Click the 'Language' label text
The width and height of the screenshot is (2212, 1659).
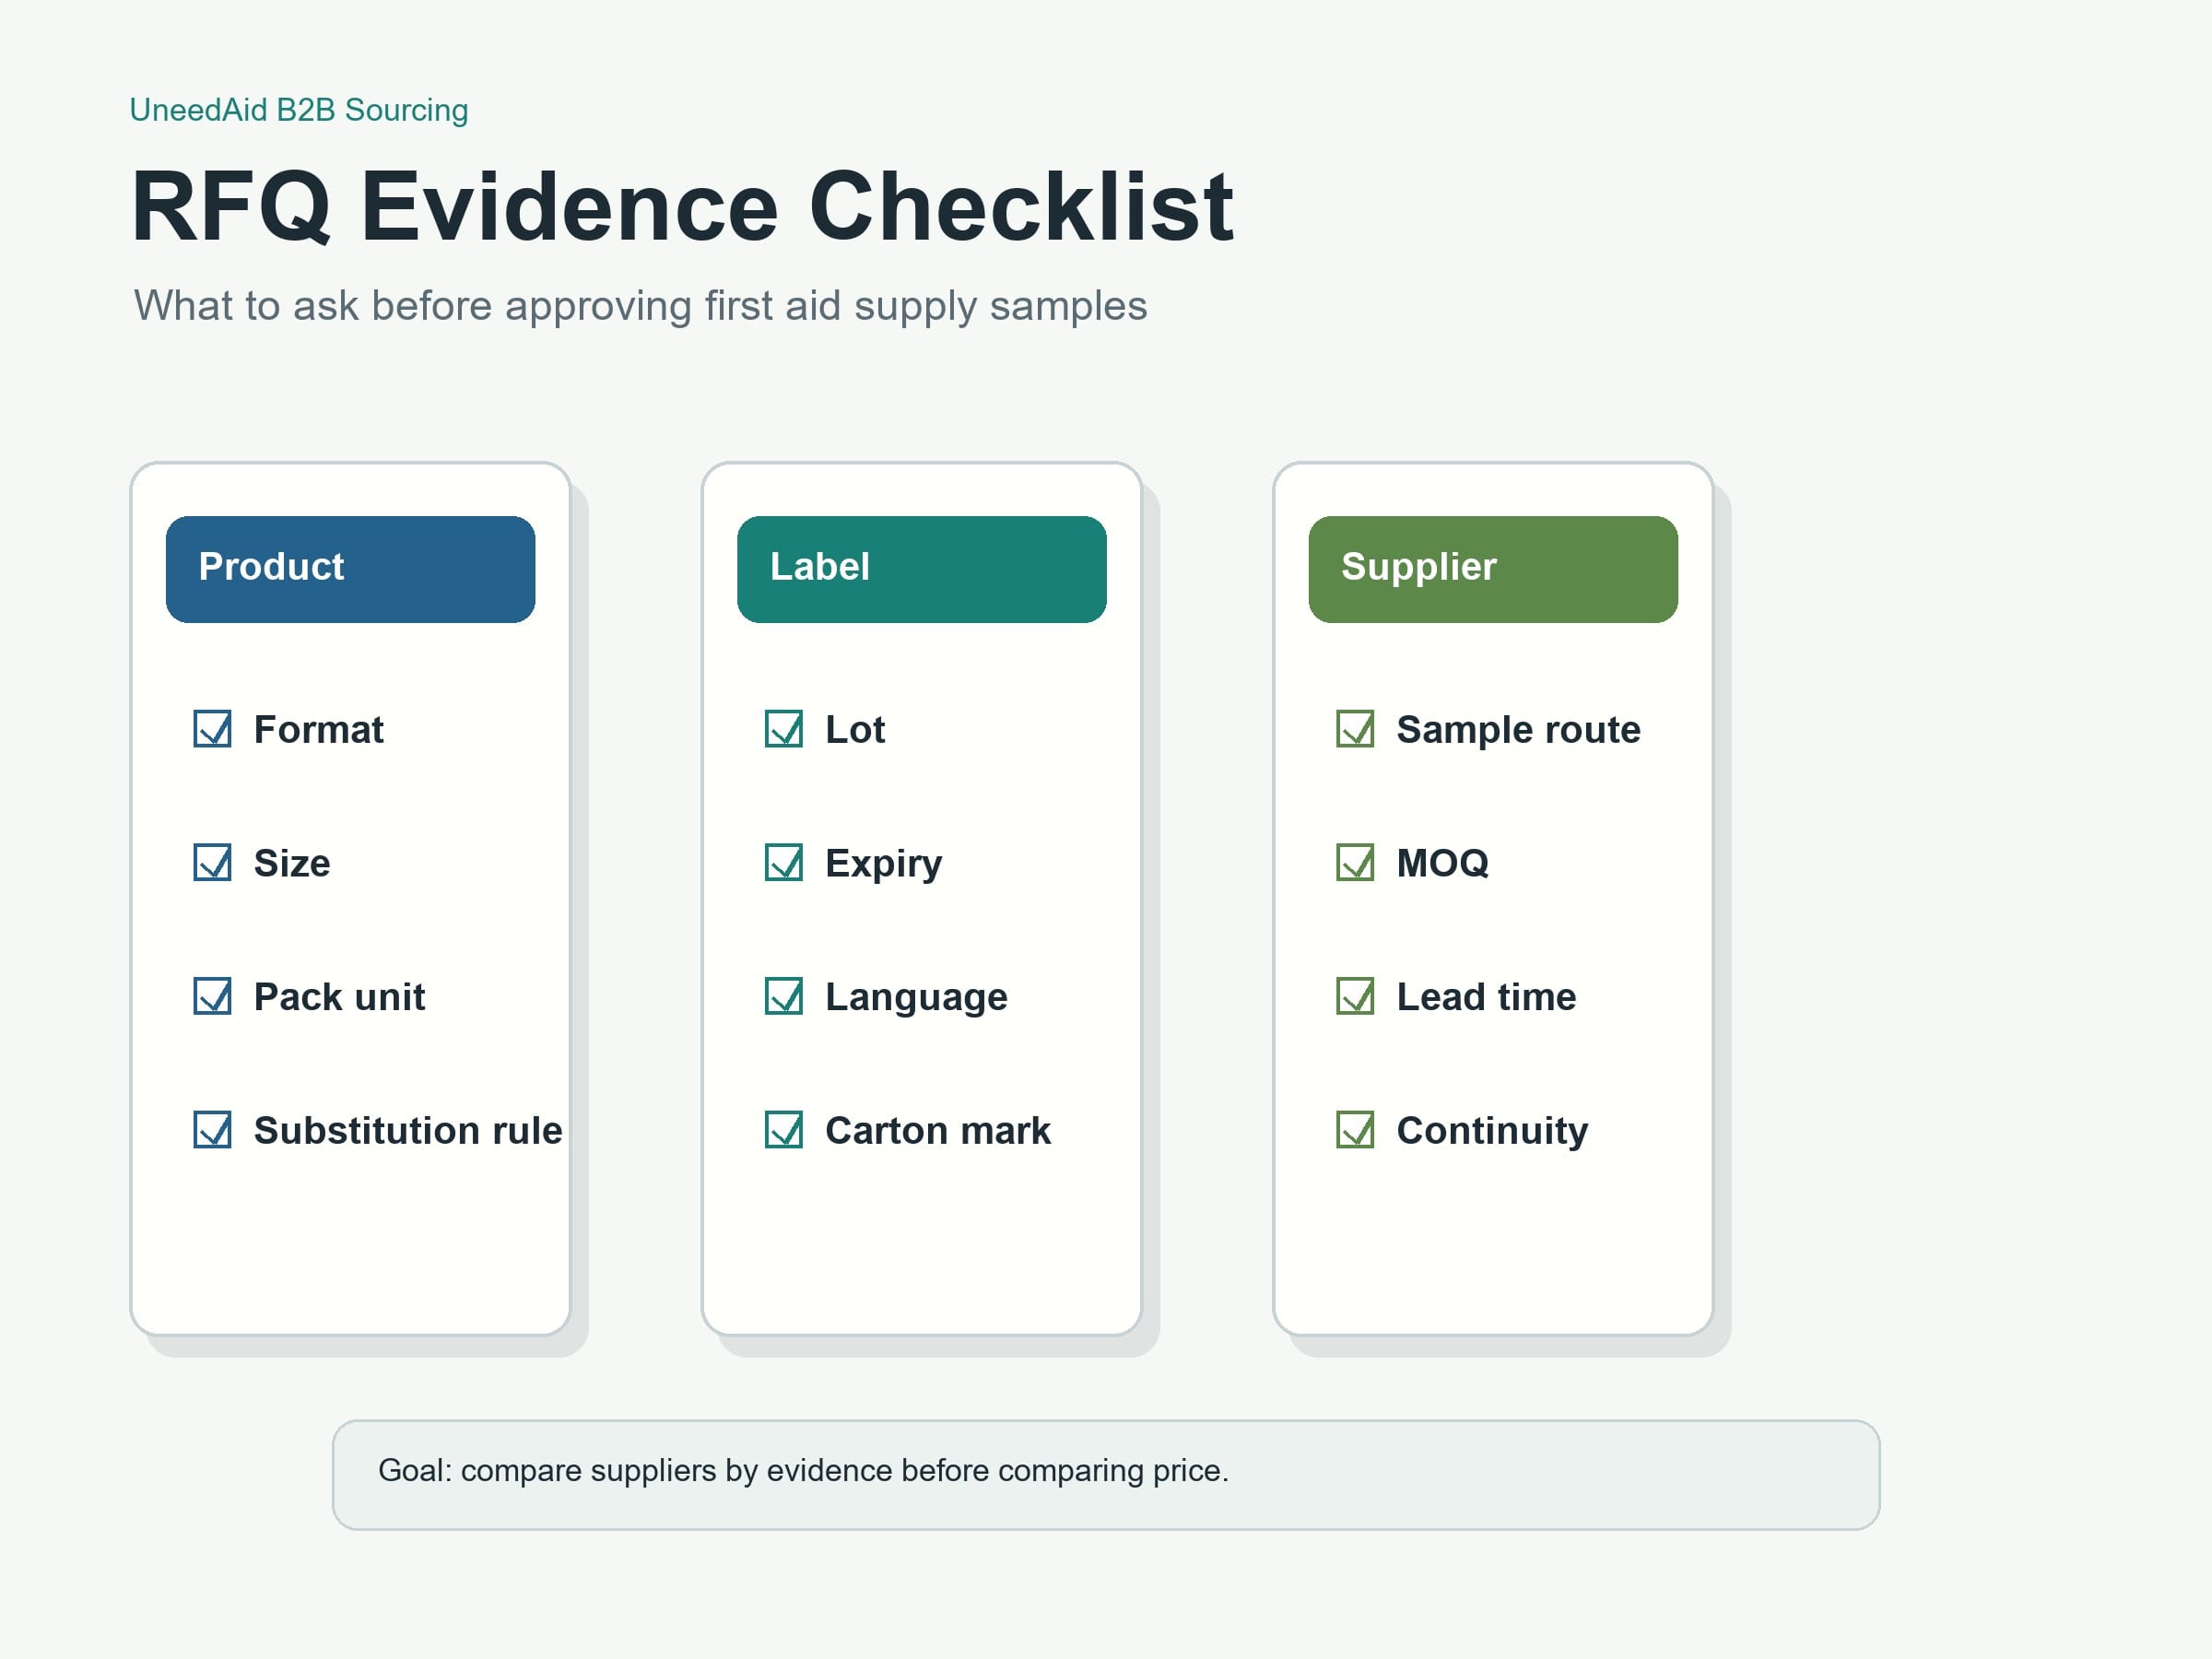(x=916, y=998)
